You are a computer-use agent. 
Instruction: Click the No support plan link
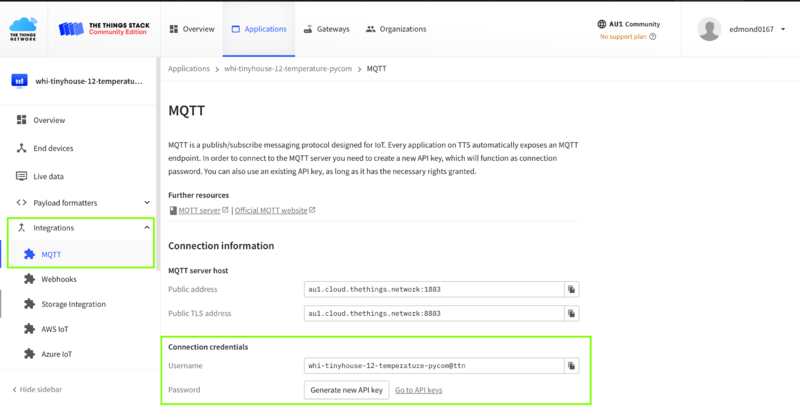coord(623,37)
